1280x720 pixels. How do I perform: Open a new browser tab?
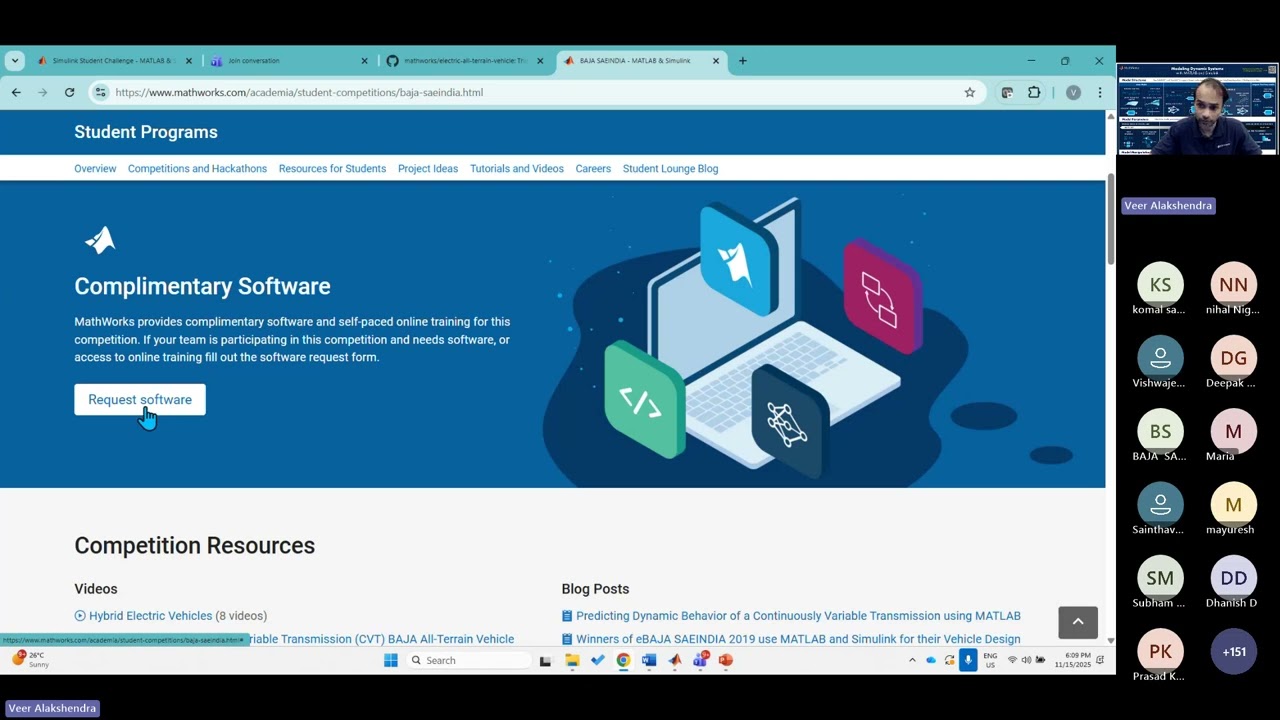(x=742, y=61)
